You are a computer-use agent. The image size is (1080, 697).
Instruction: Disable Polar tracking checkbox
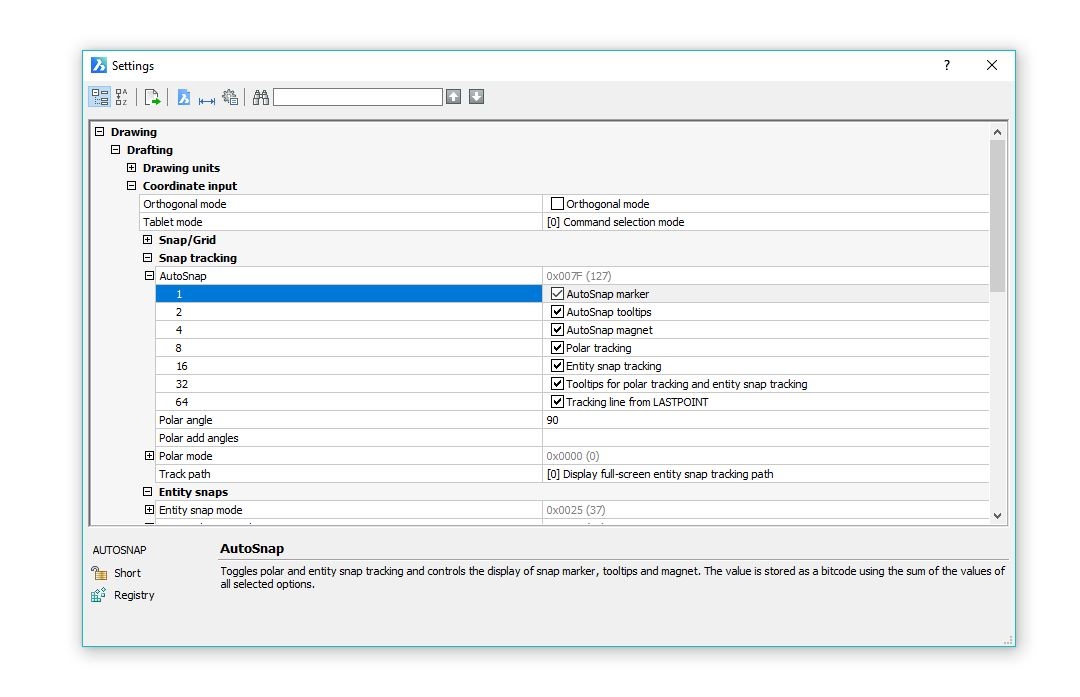pyautogui.click(x=557, y=348)
